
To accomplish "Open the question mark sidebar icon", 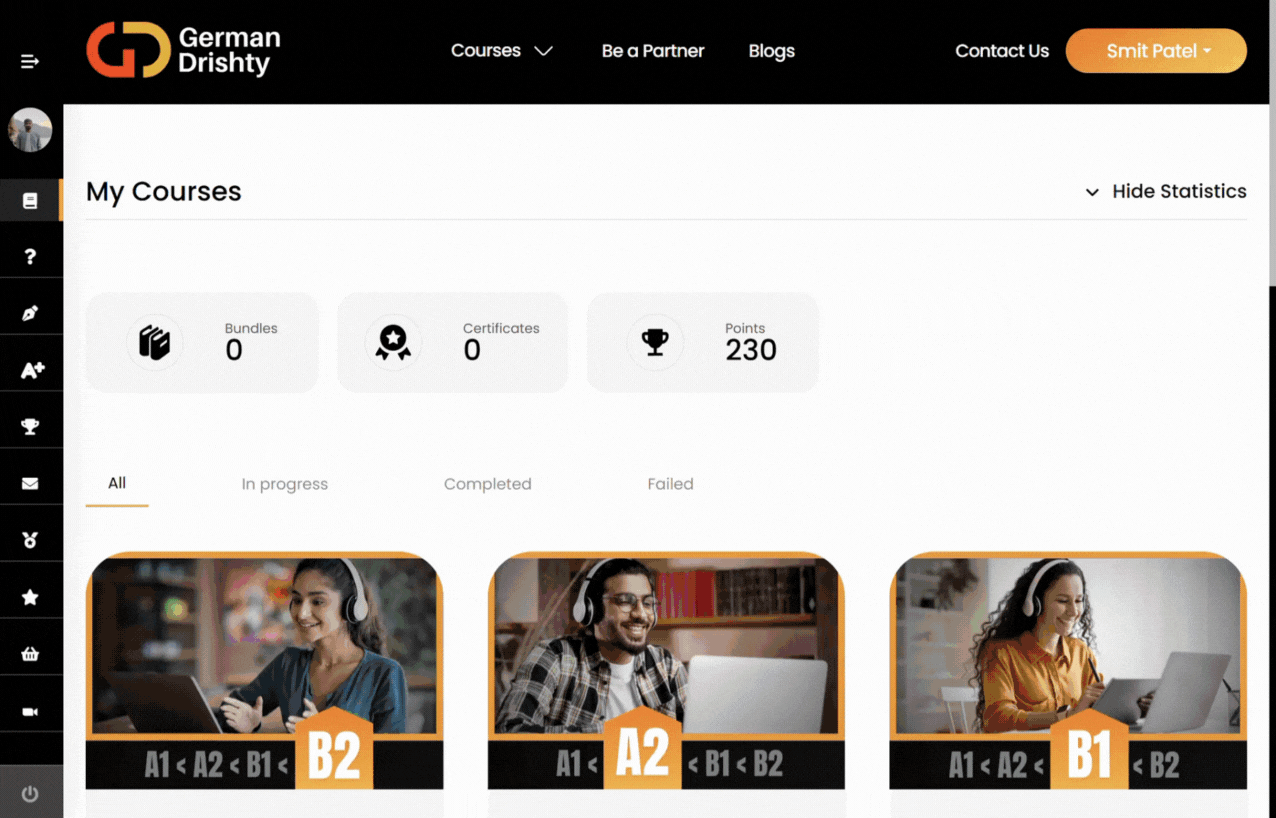I will click(x=30, y=257).
